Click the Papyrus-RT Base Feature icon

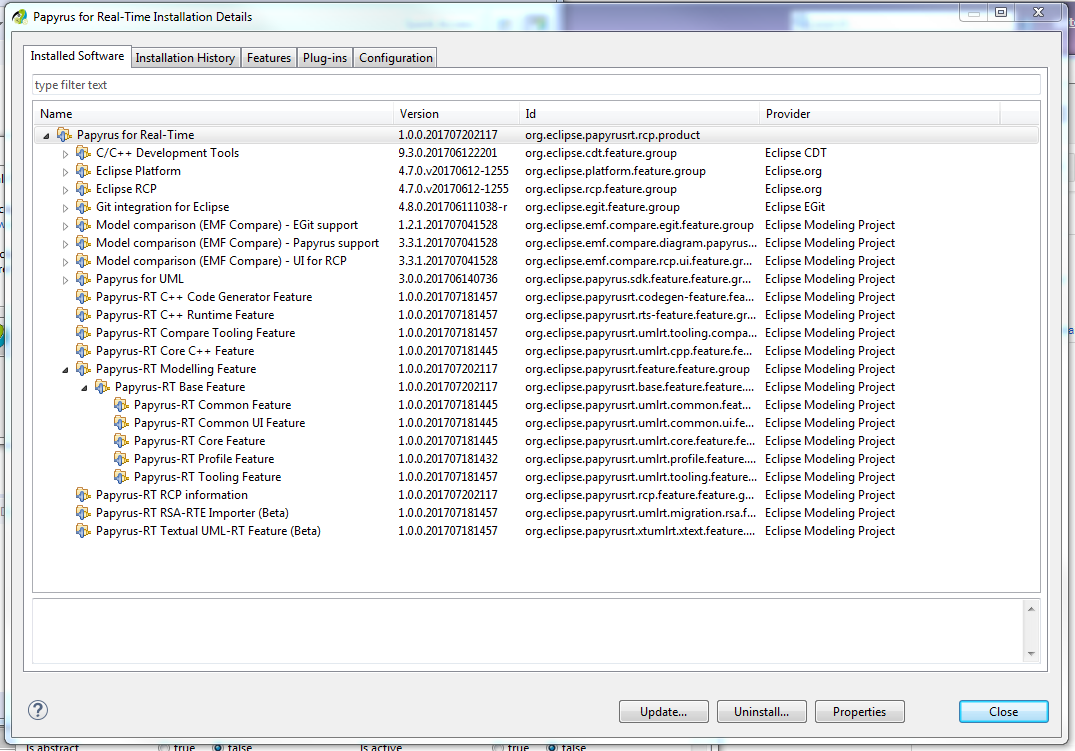pyautogui.click(x=102, y=386)
